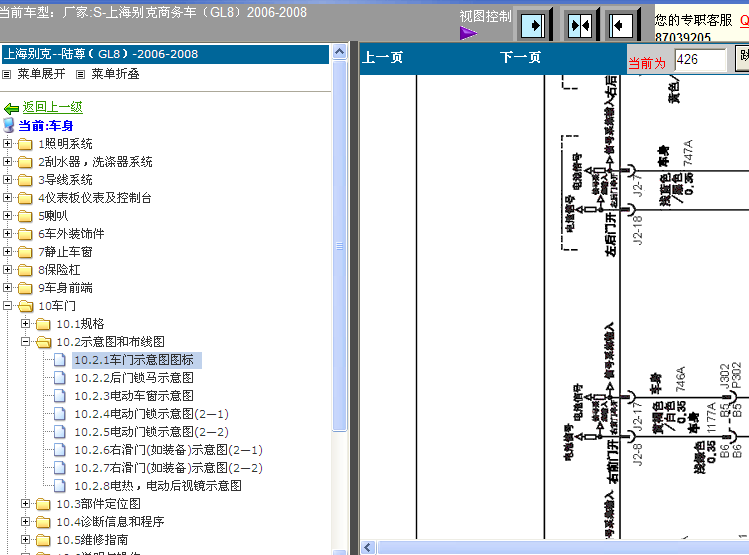Click the diagram horizontal scrollbar thumb
Screen dimensions: 749x555
click(x=563, y=547)
